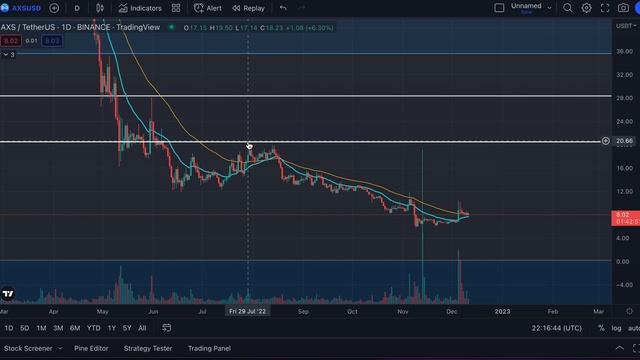
Task: Click the TradingView logo on chart
Action: 8,293
